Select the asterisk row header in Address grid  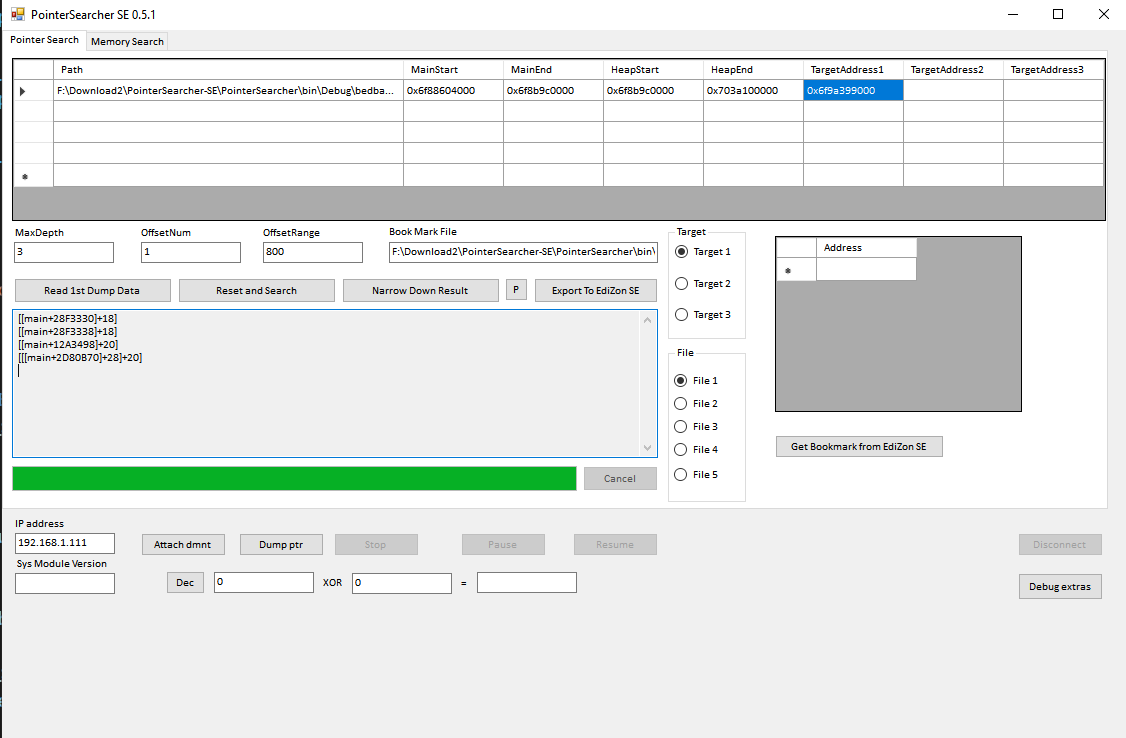(x=796, y=270)
